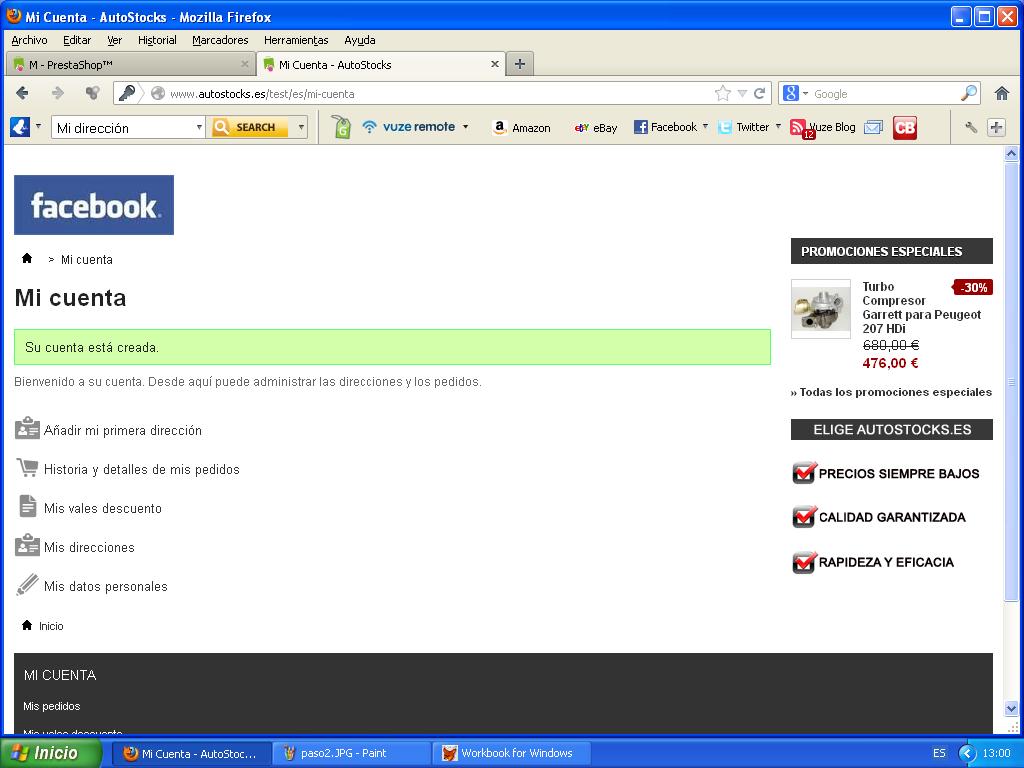
Task: Click the blue toolbar logo icon
Action: 20,127
